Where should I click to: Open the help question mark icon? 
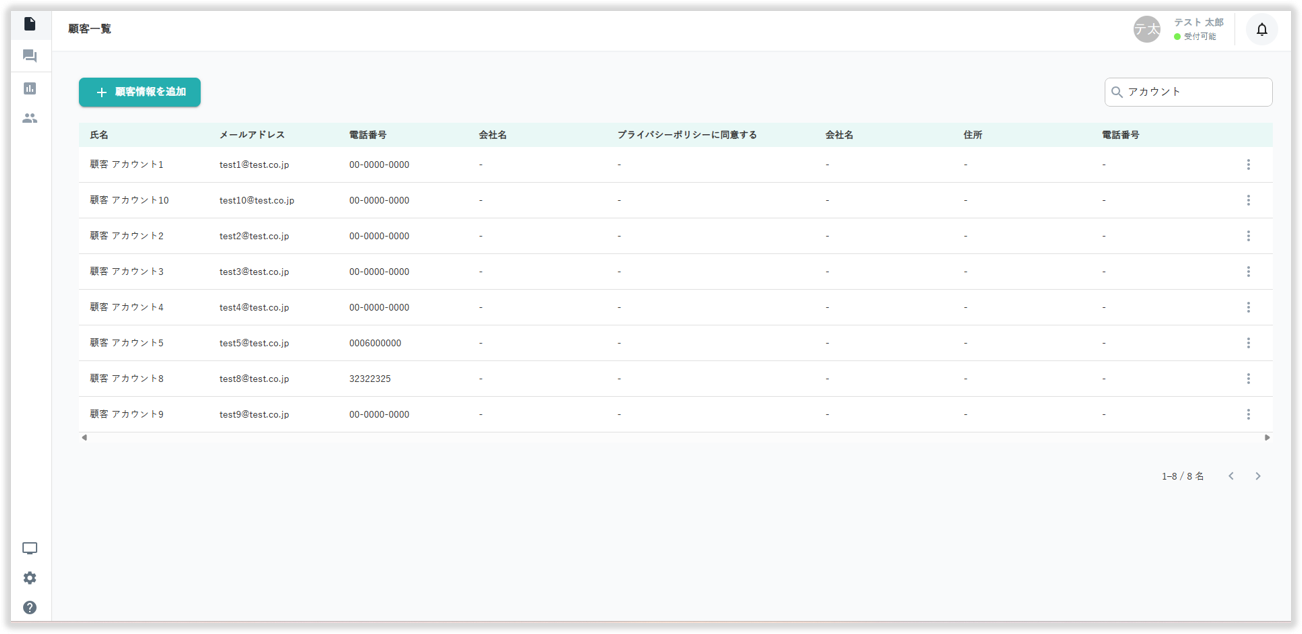[30, 607]
